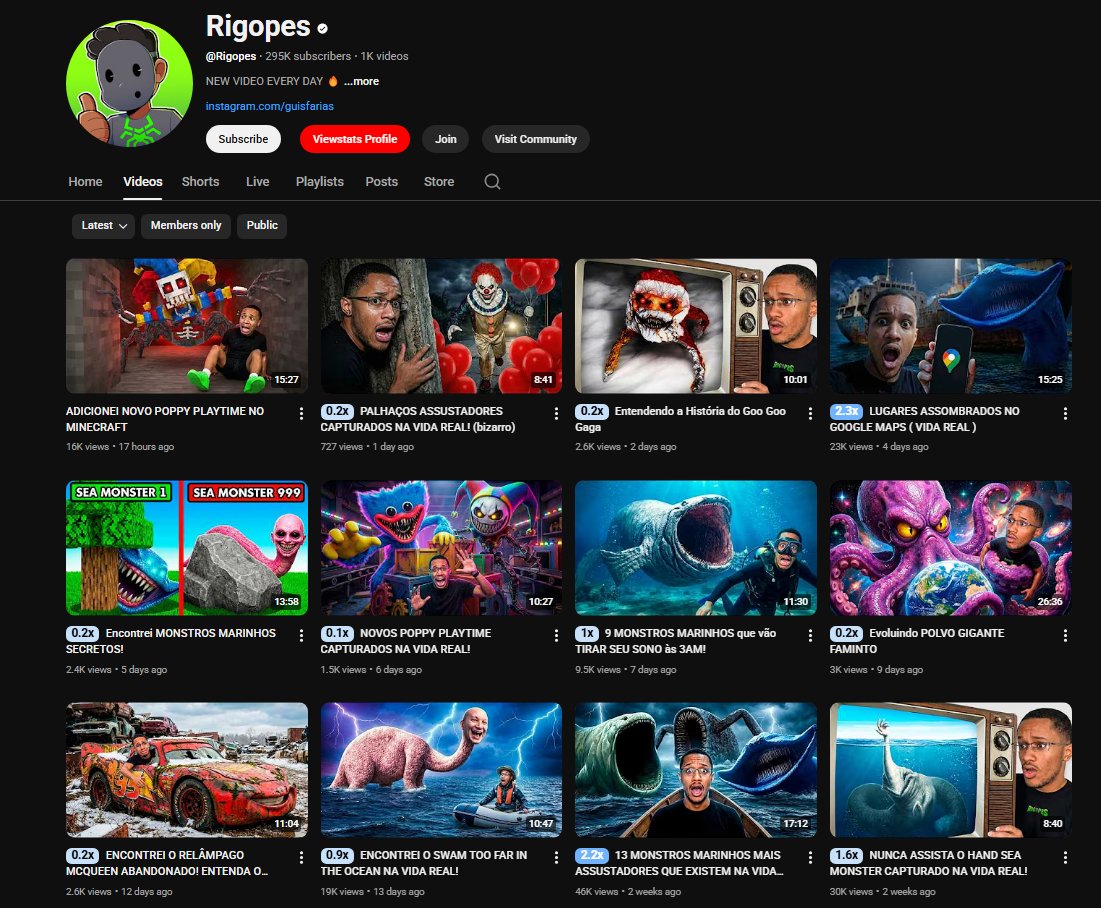Open the Minecraft Poppy Playtime thumbnail (15:27)

pos(187,326)
